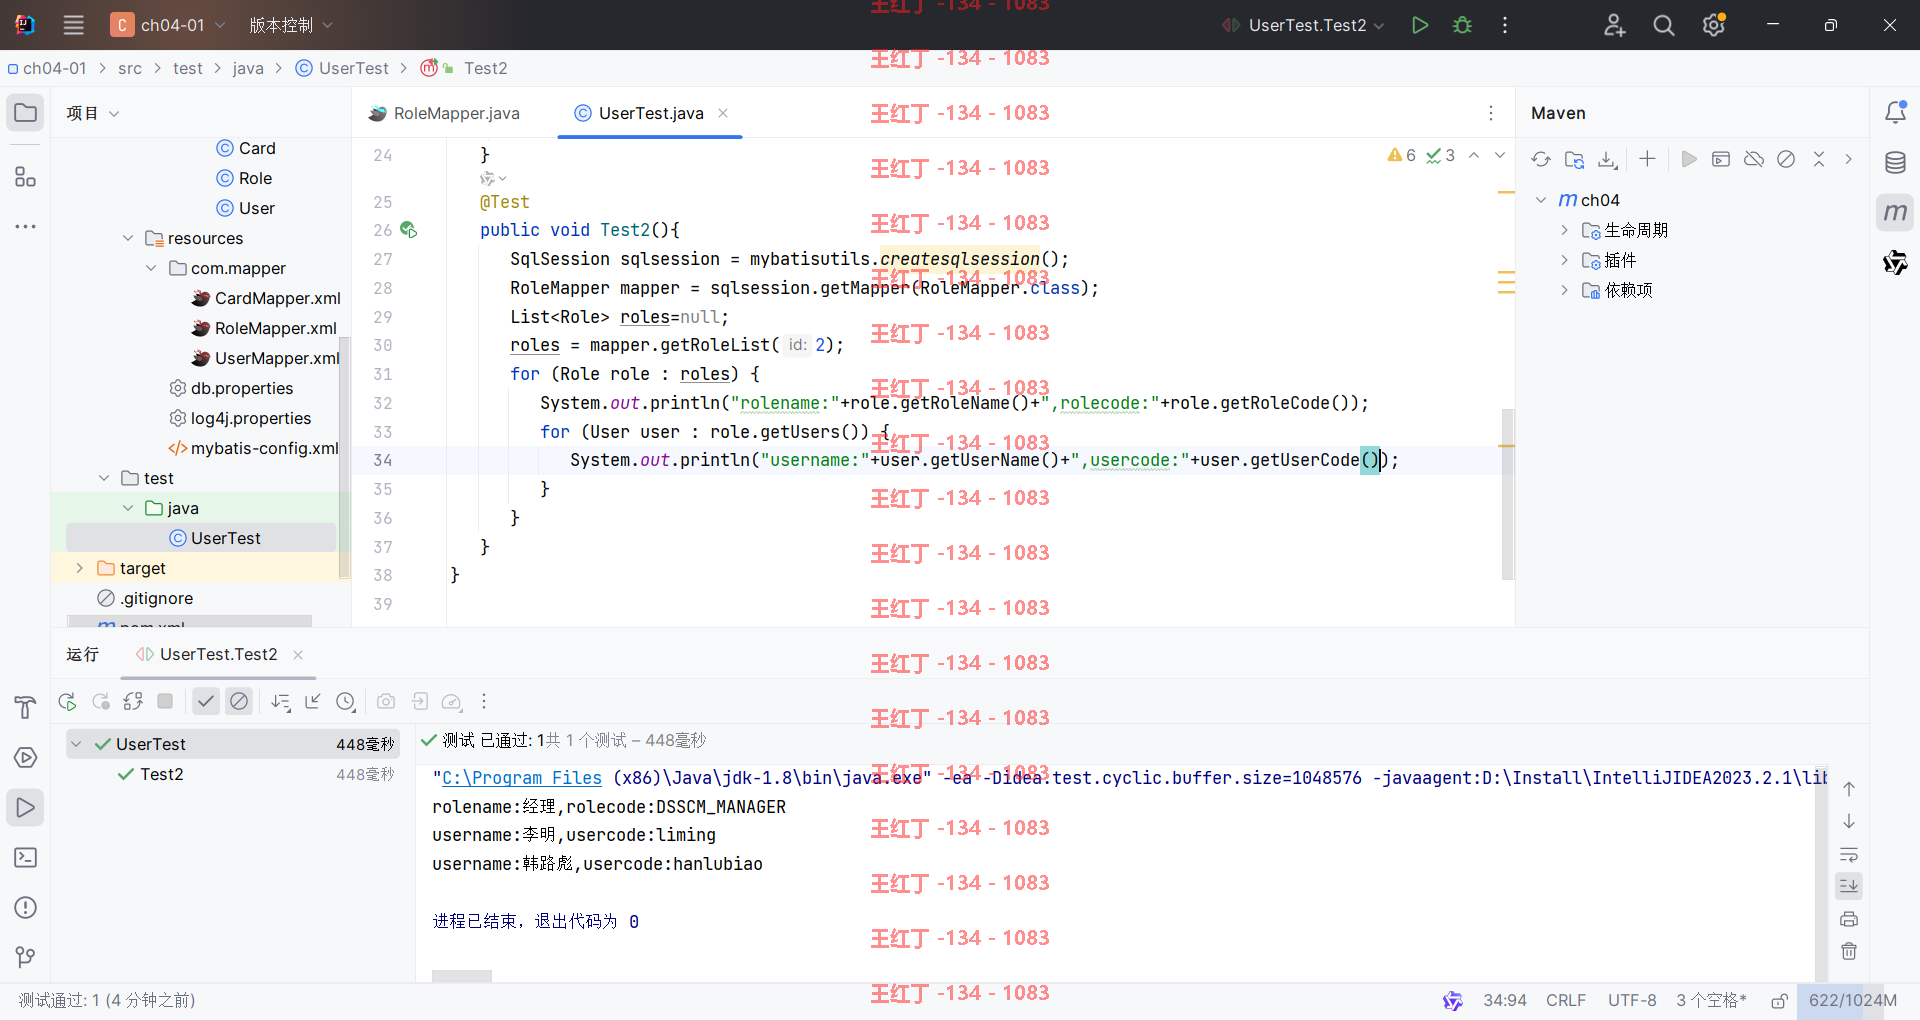Open the Build hammer tool window

[x=26, y=708]
